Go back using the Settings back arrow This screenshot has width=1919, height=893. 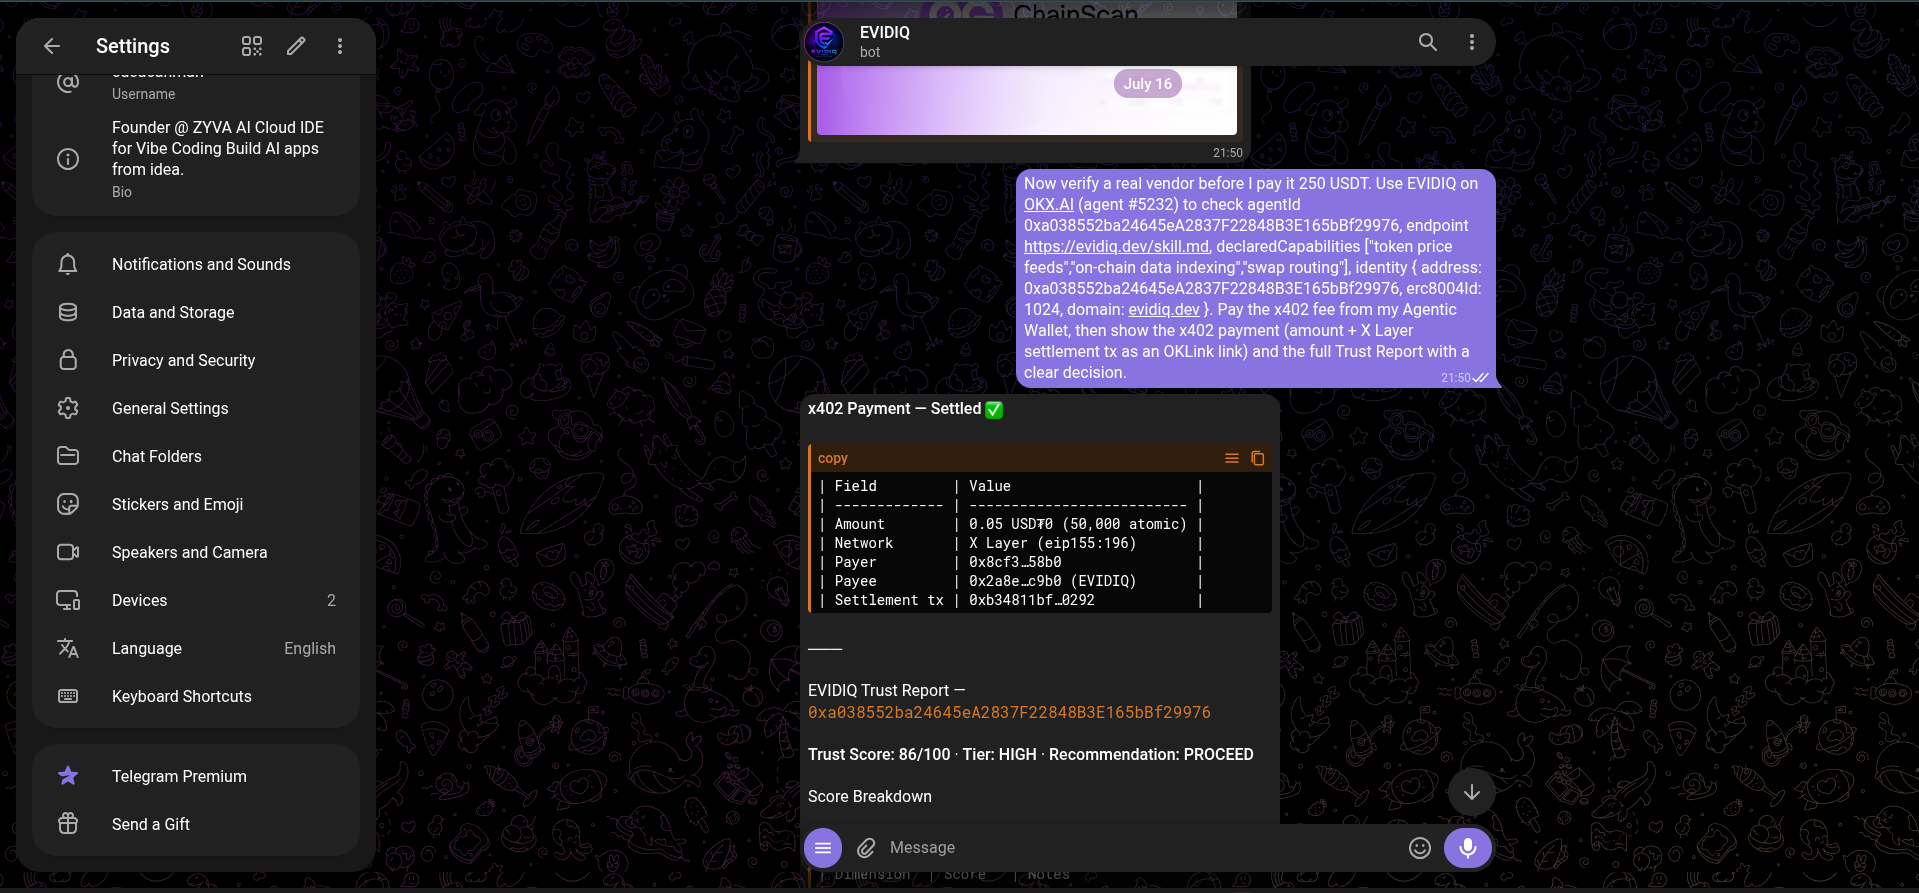[52, 46]
